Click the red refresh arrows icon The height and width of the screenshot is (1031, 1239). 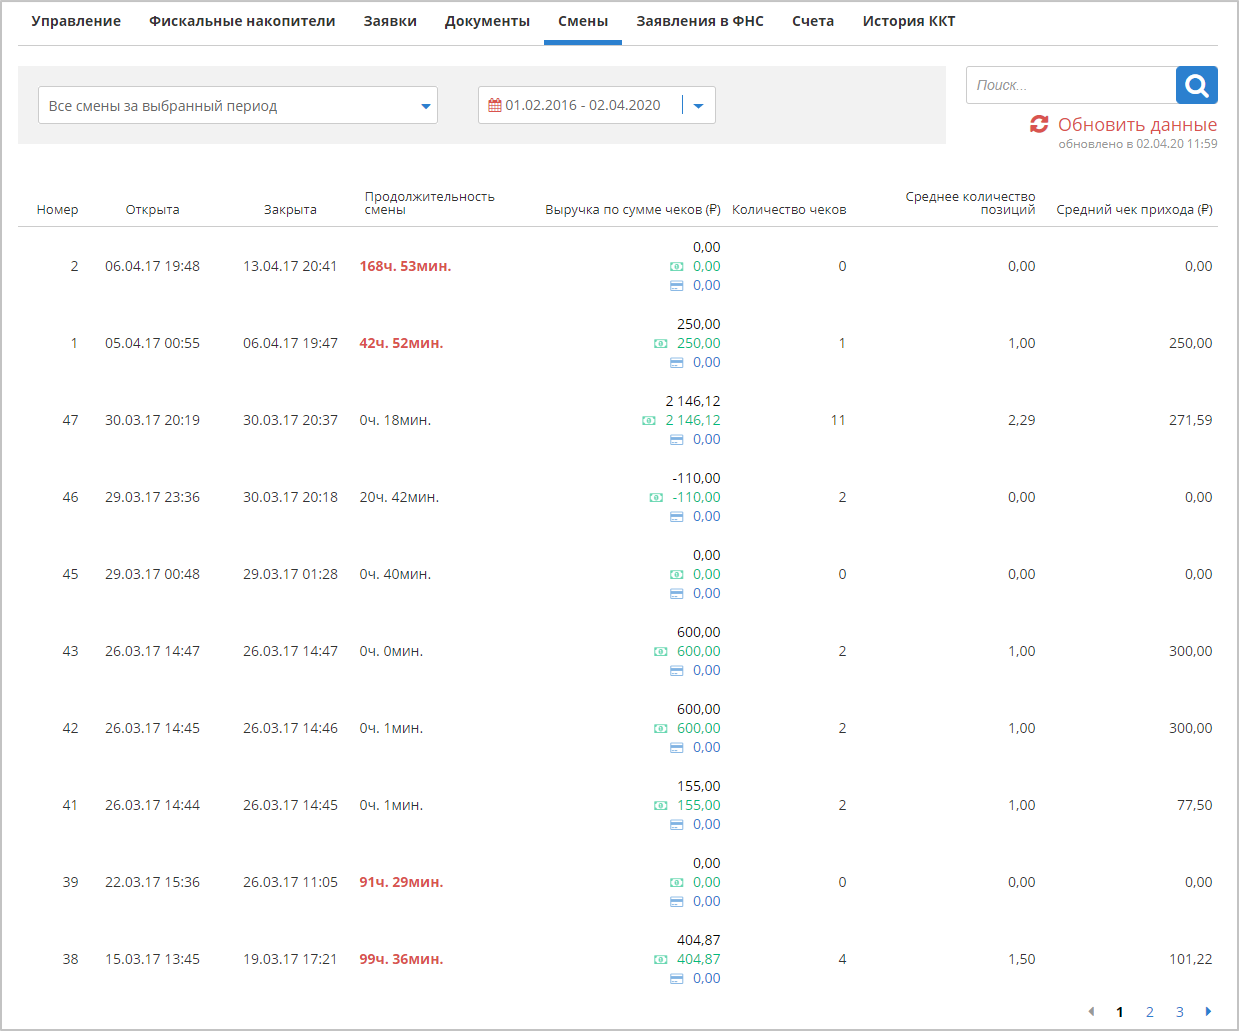pyautogui.click(x=1039, y=124)
